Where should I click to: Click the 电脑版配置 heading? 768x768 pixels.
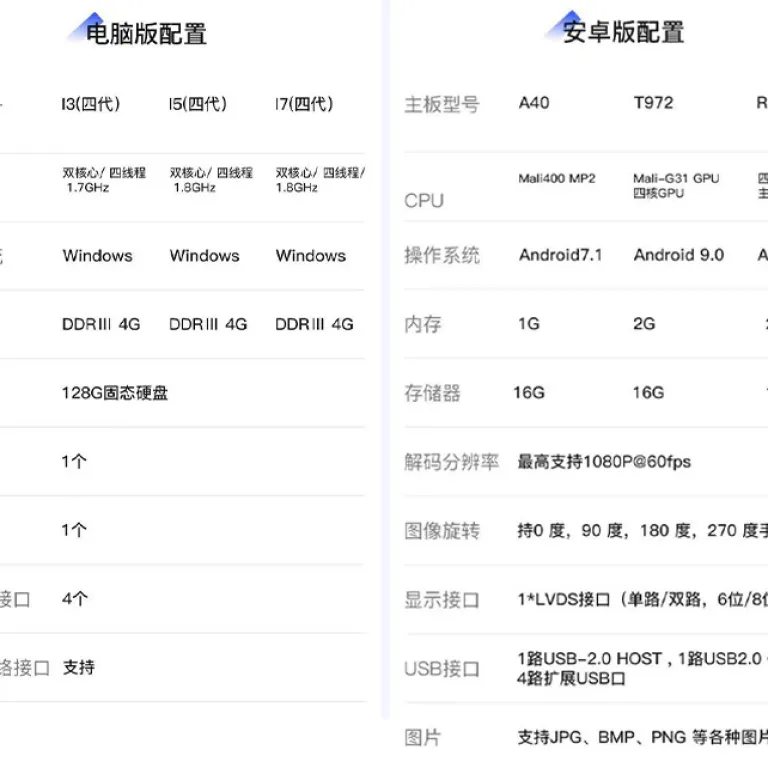[x=146, y=34]
